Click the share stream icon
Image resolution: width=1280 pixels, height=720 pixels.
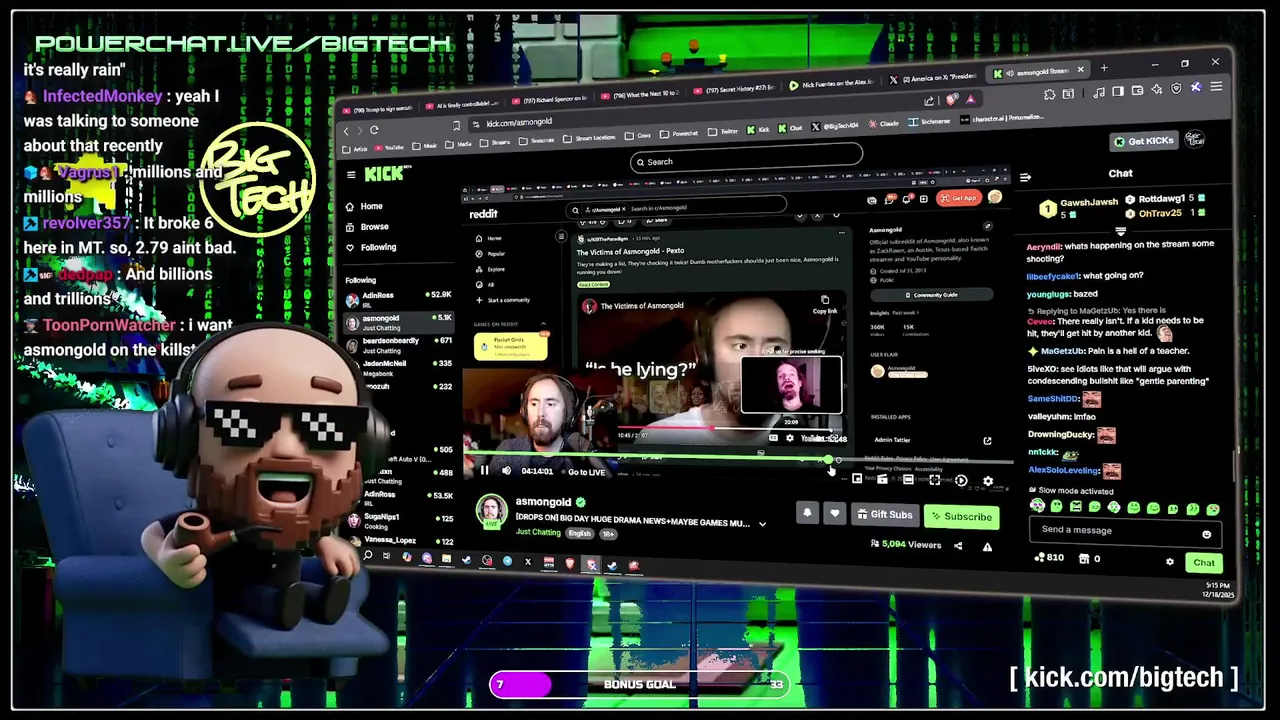point(958,546)
